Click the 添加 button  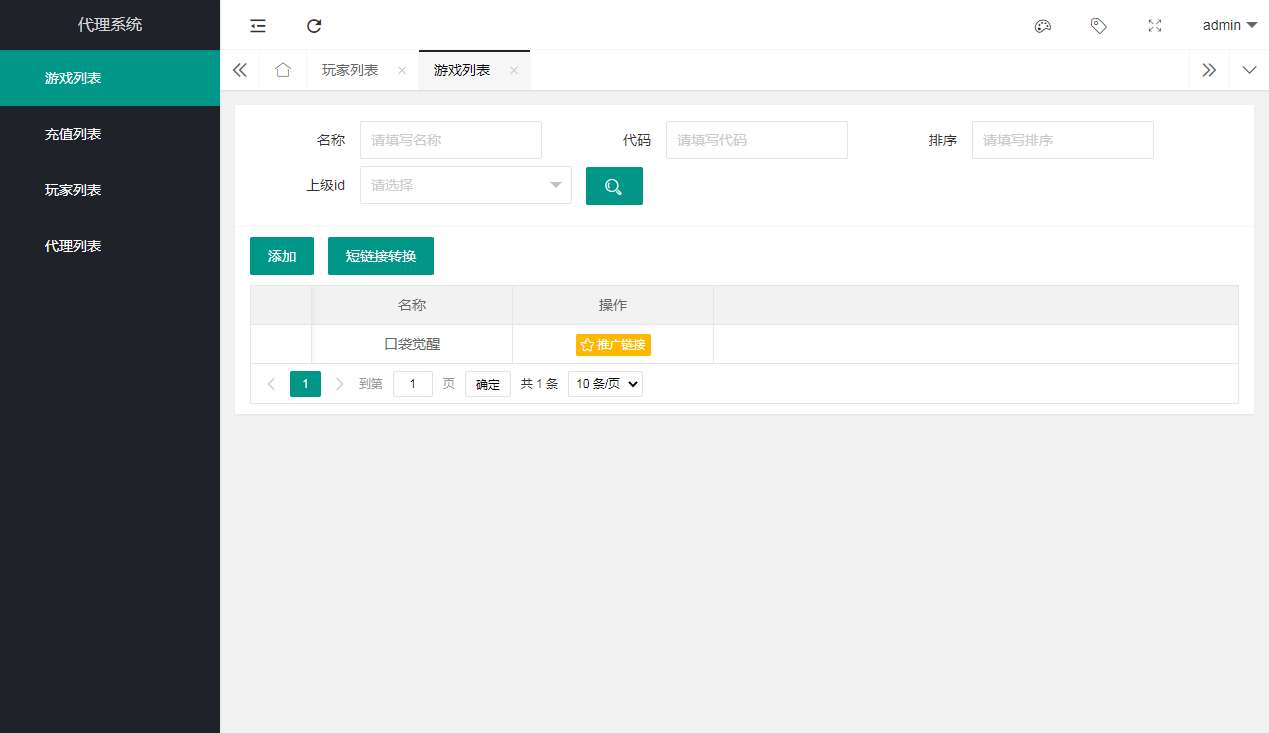pyautogui.click(x=281, y=256)
